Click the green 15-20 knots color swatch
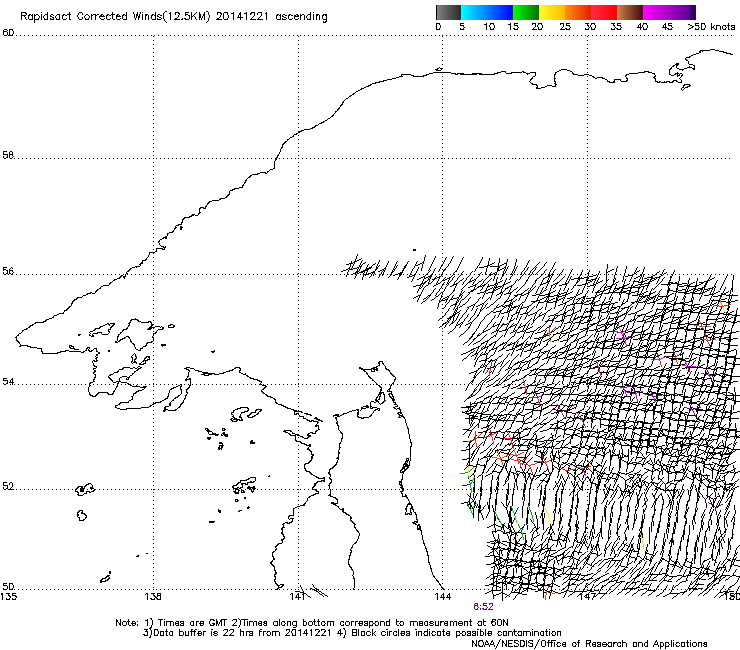The height and width of the screenshot is (650, 740). coord(526,12)
